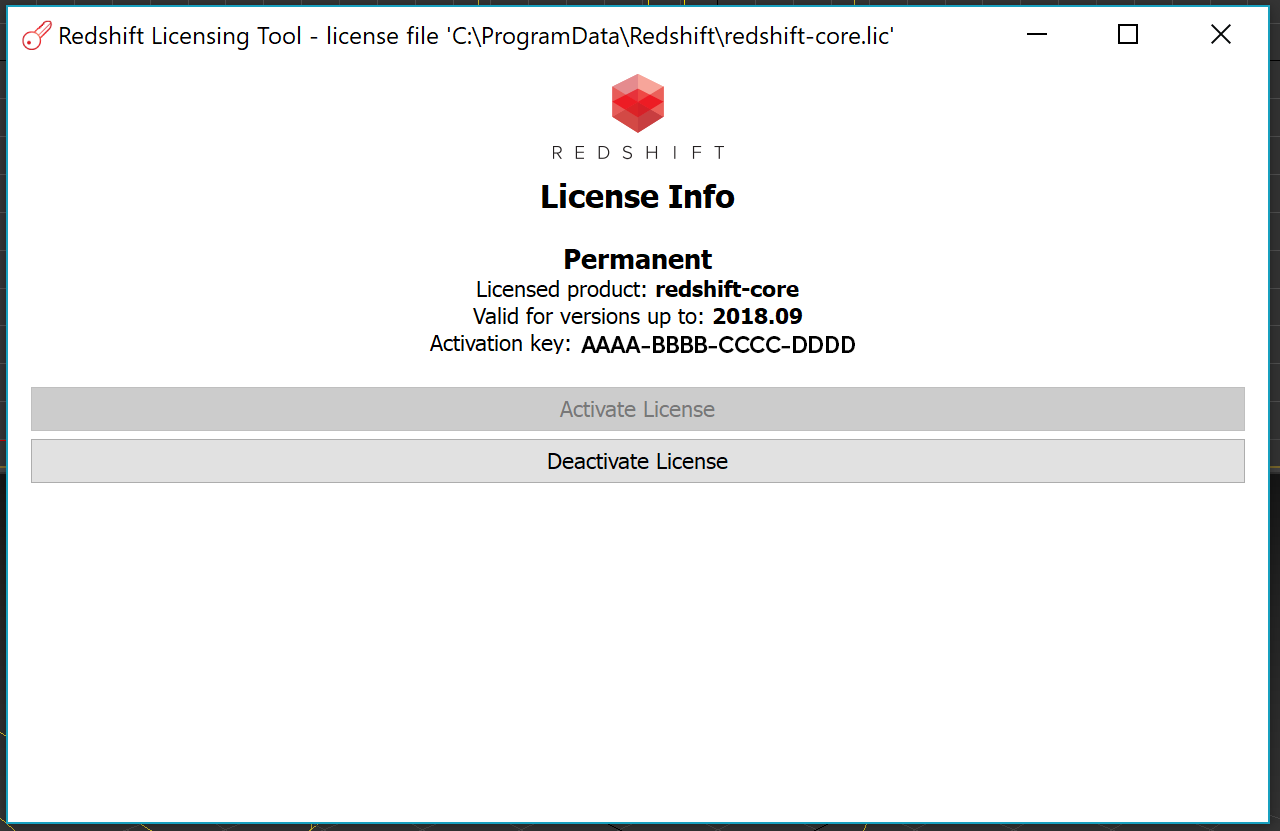Click empty white area below Deactivate License
Image resolution: width=1280 pixels, height=831 pixels.
point(638,650)
